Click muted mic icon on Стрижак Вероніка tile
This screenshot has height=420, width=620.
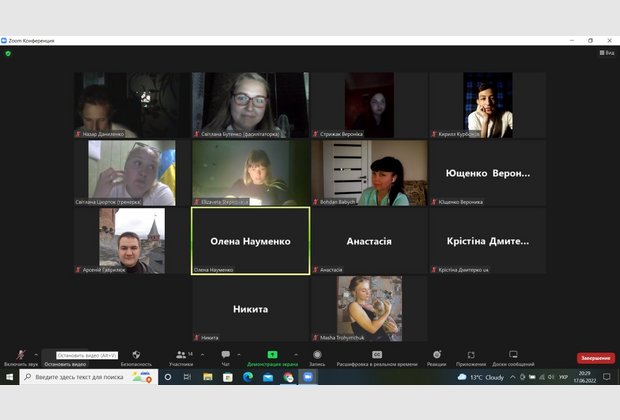316,134
